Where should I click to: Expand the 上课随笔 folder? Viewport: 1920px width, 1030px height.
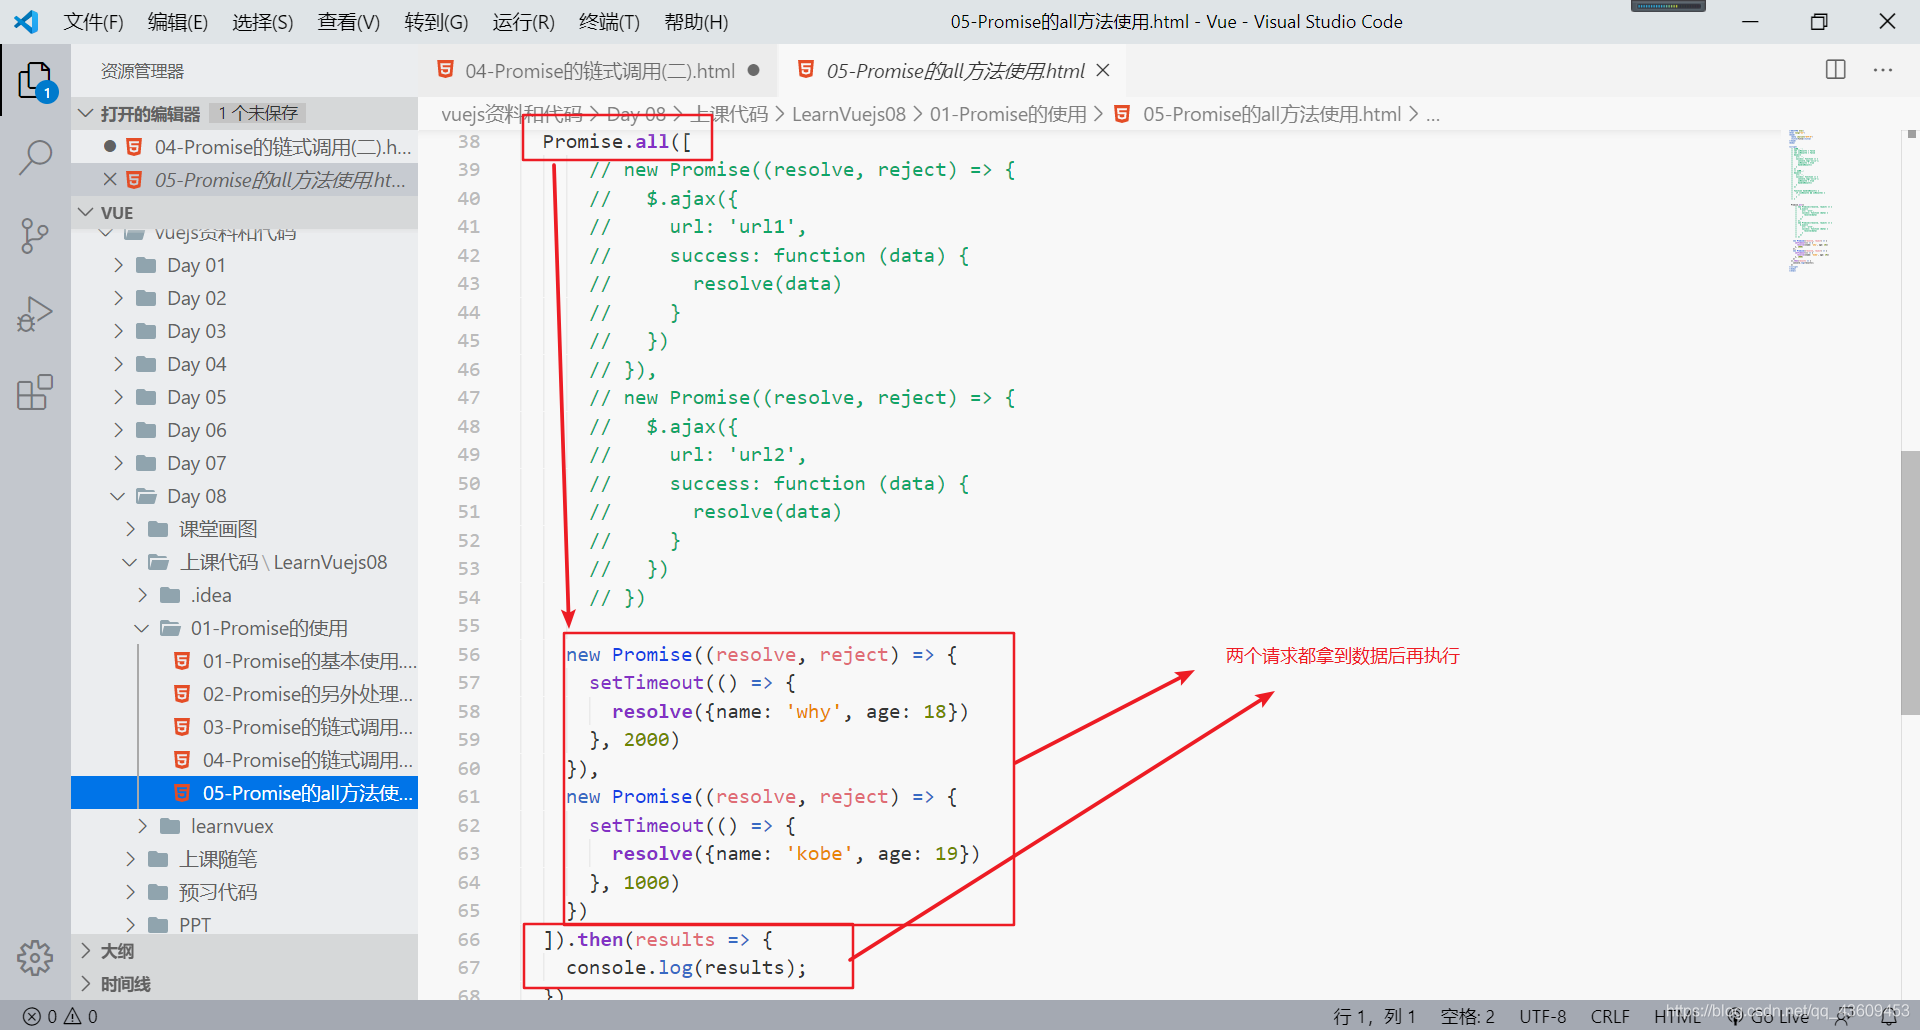130,859
